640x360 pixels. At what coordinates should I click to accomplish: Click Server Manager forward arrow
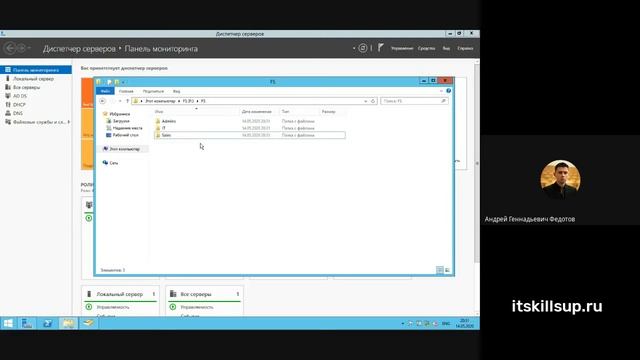[21, 48]
